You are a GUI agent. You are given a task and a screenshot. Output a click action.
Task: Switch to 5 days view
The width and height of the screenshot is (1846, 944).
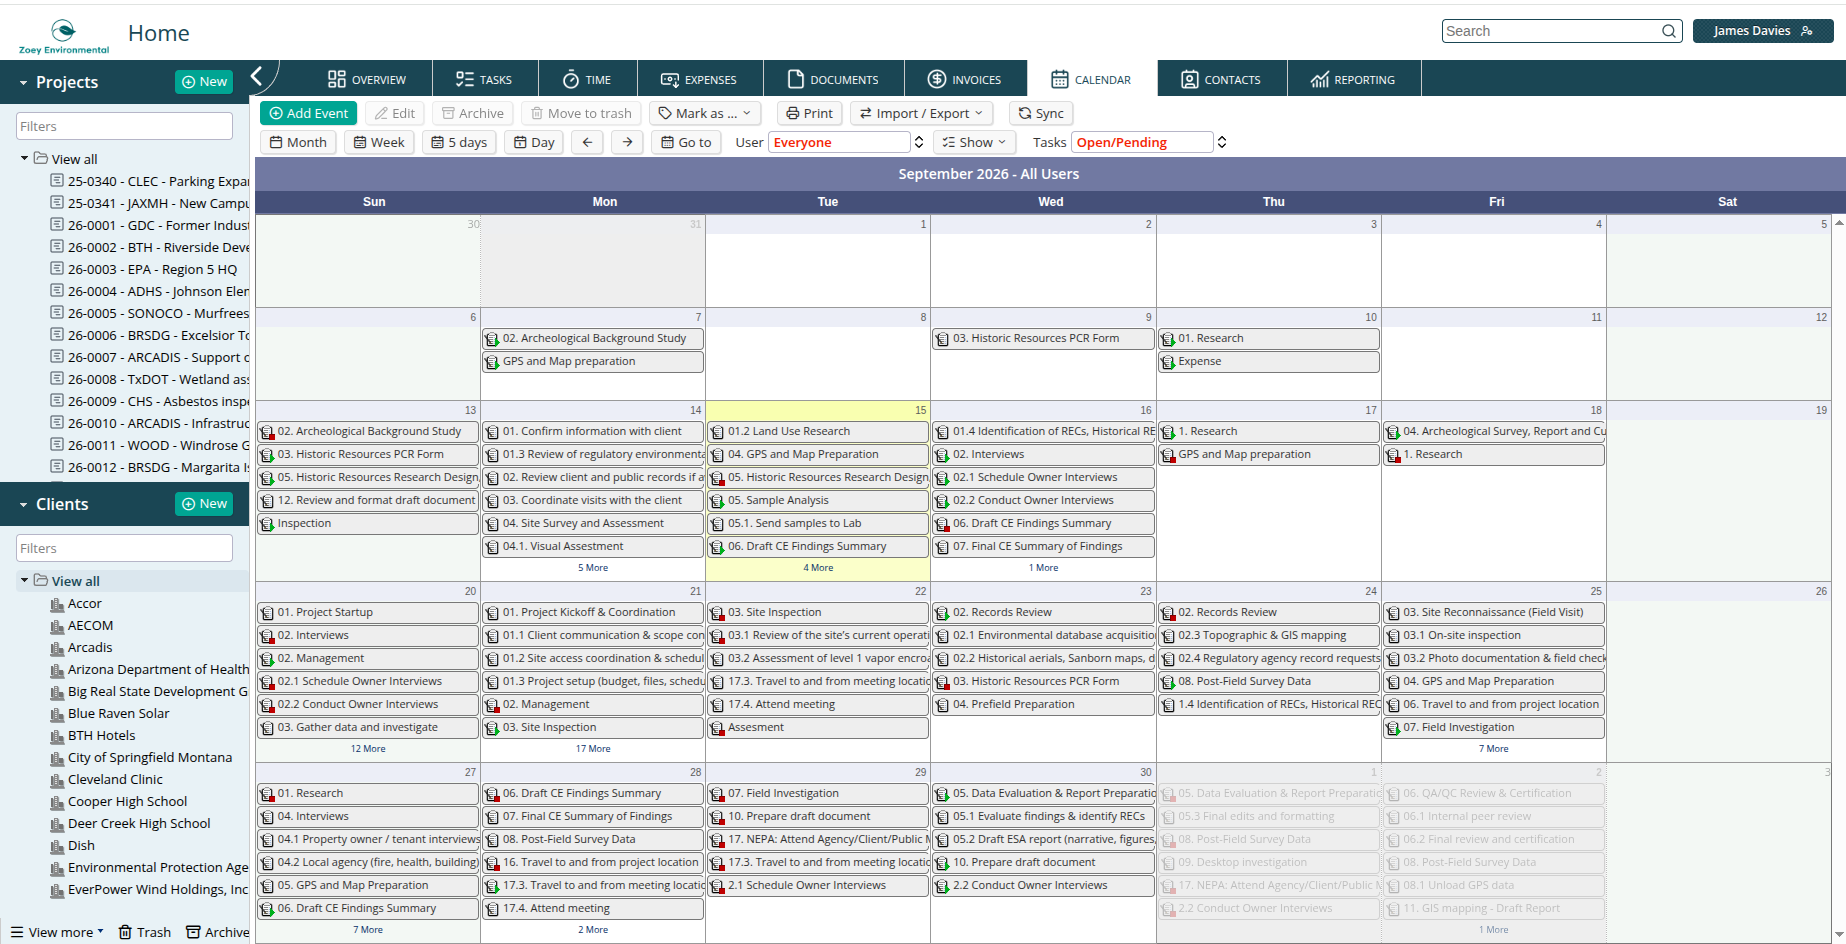(459, 142)
